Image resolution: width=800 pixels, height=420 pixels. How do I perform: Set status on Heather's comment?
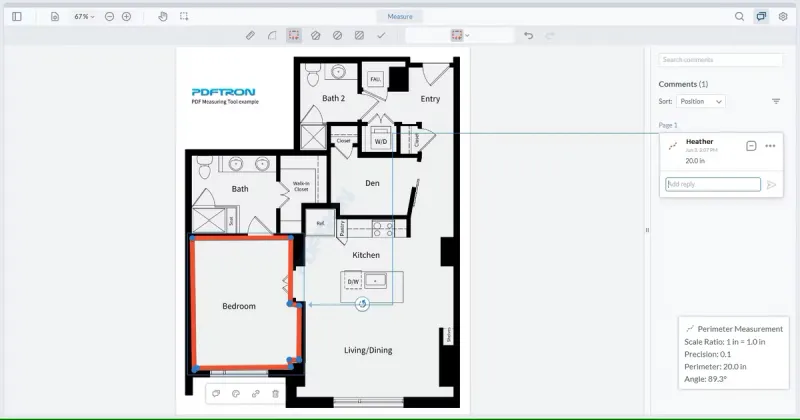(751, 146)
